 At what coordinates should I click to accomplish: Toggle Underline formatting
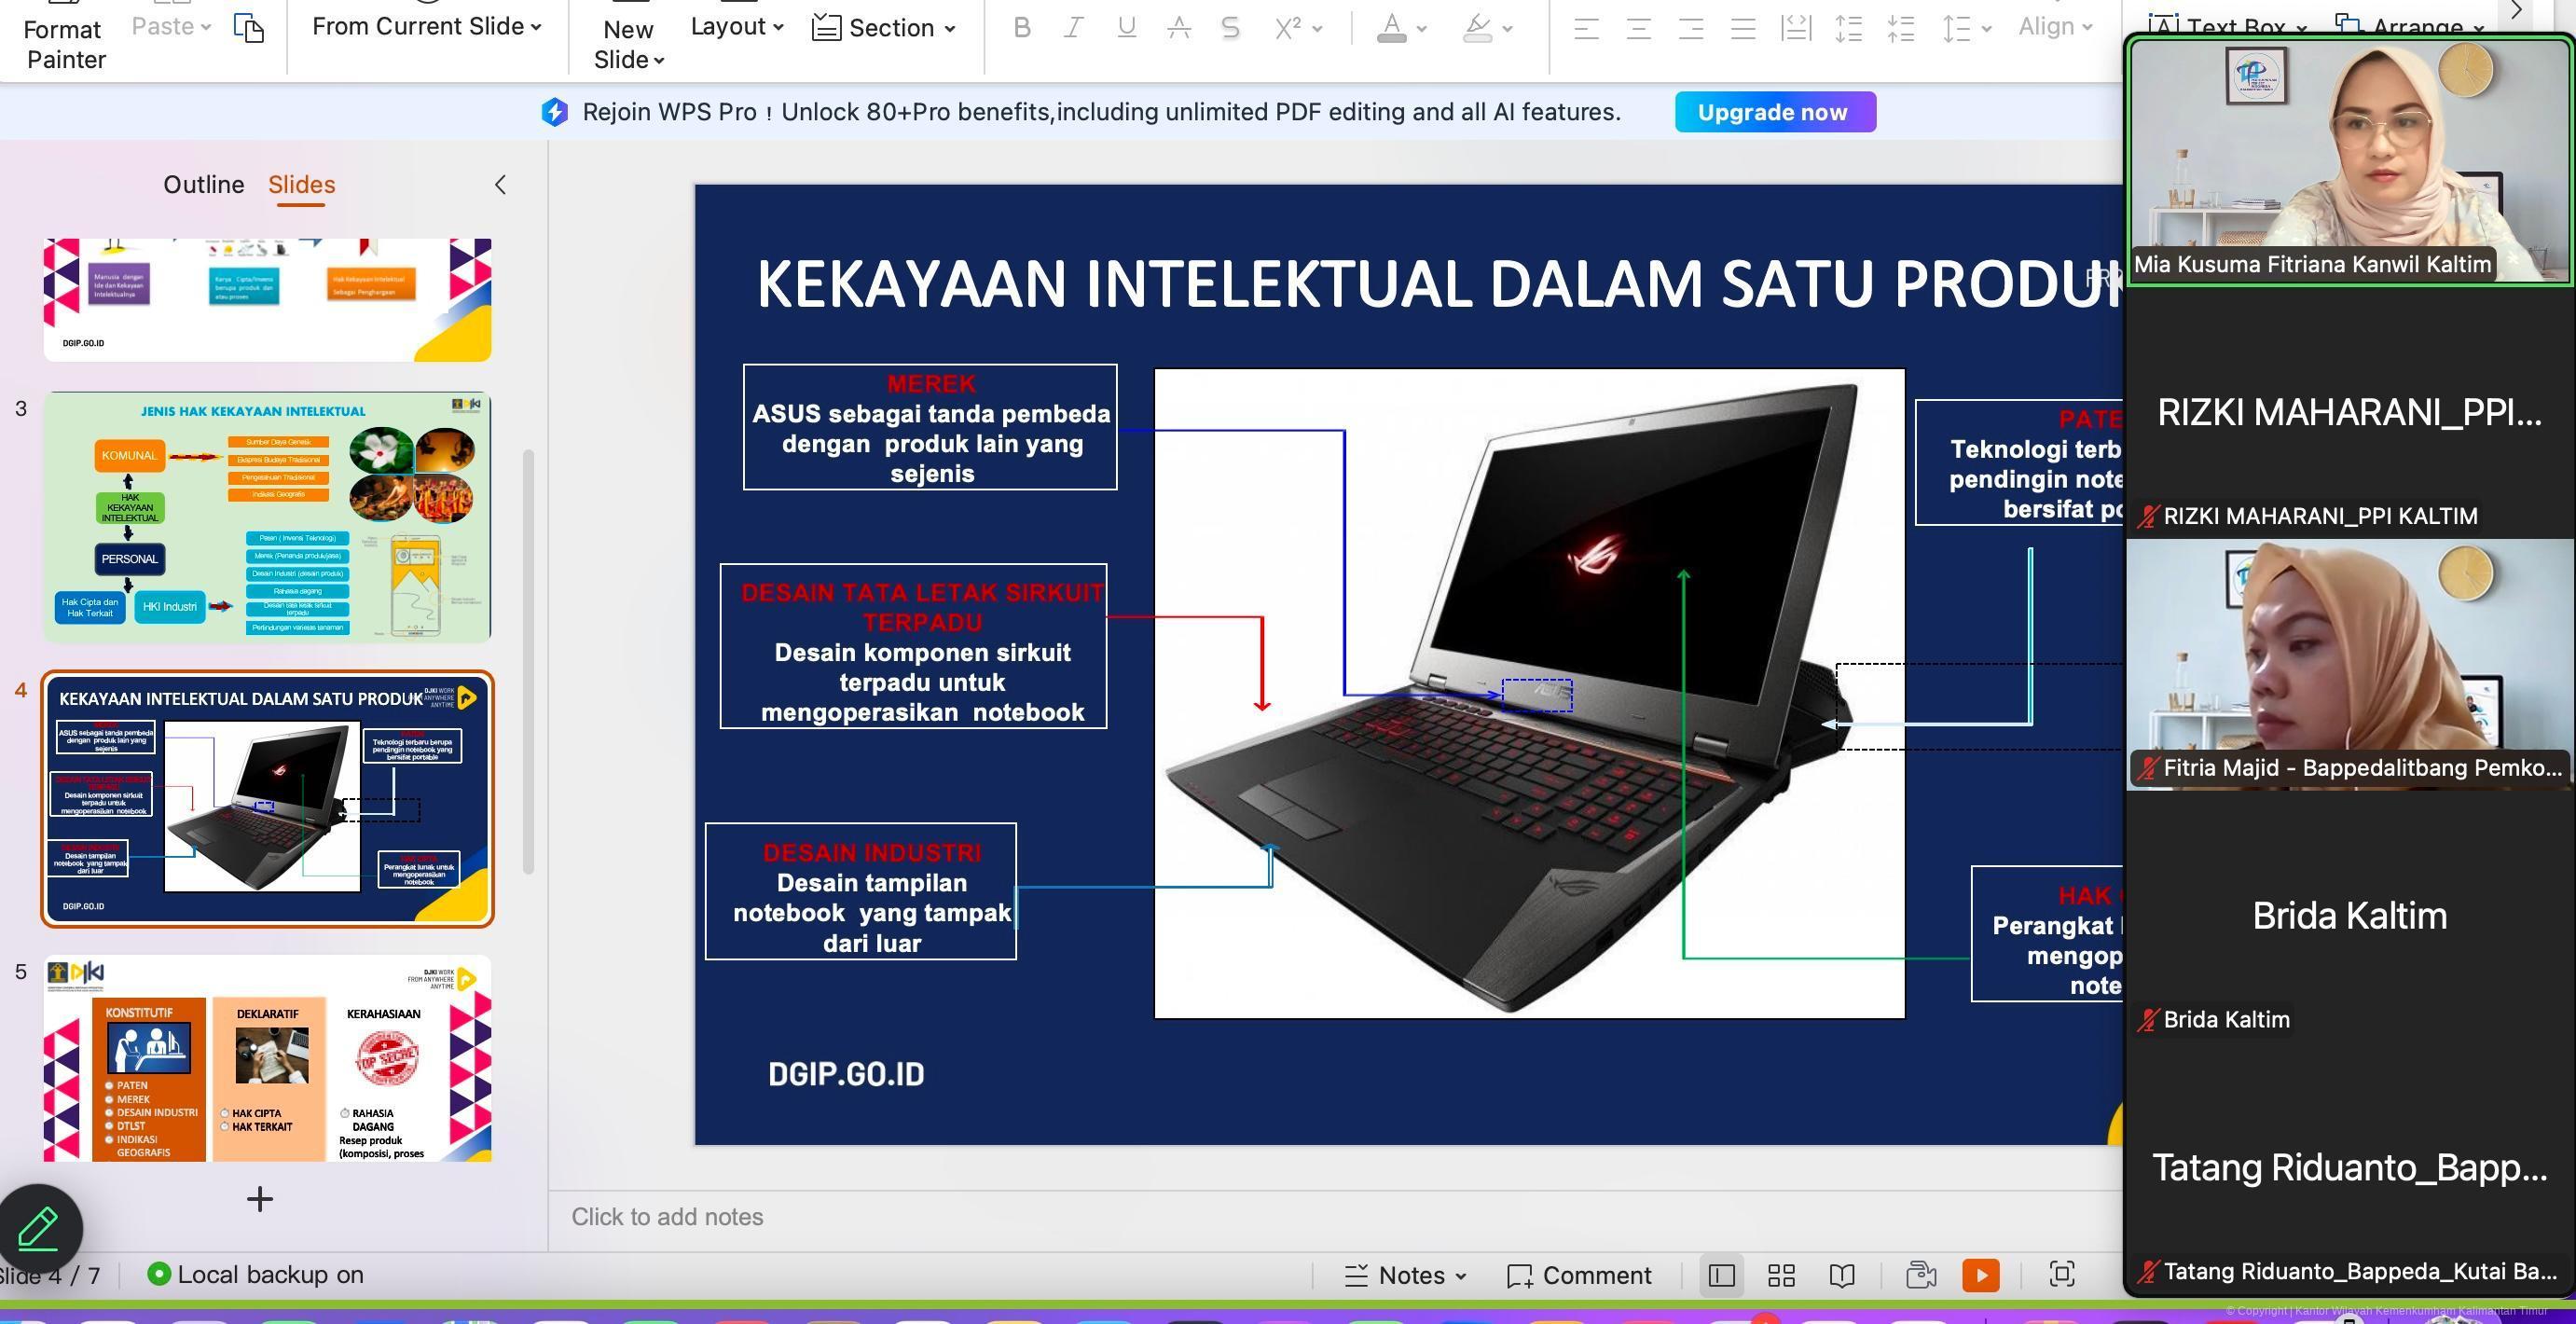click(1126, 28)
